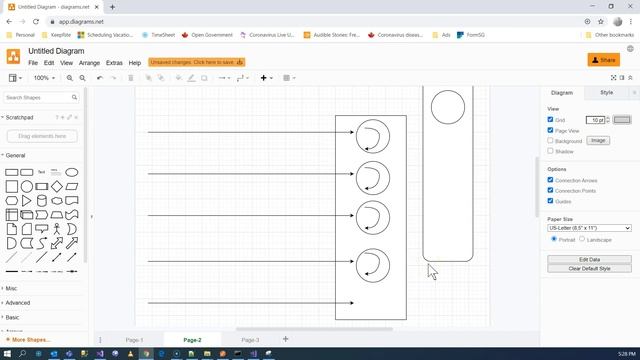Open the table dropdown in toolbar
This screenshot has width=640, height=360.
click(289, 78)
